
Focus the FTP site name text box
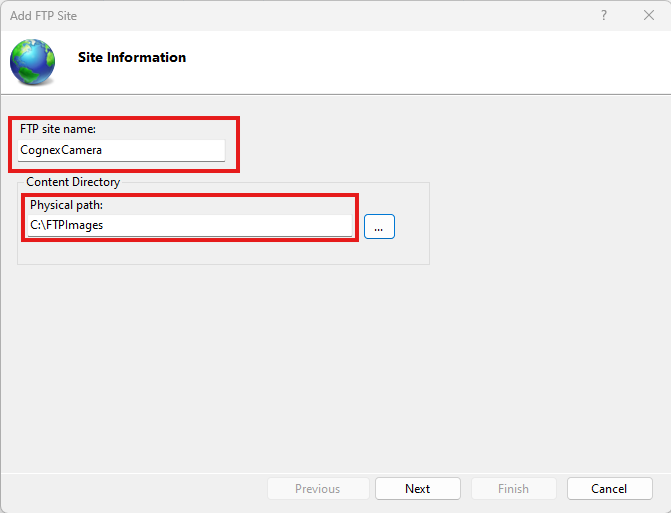point(160,150)
